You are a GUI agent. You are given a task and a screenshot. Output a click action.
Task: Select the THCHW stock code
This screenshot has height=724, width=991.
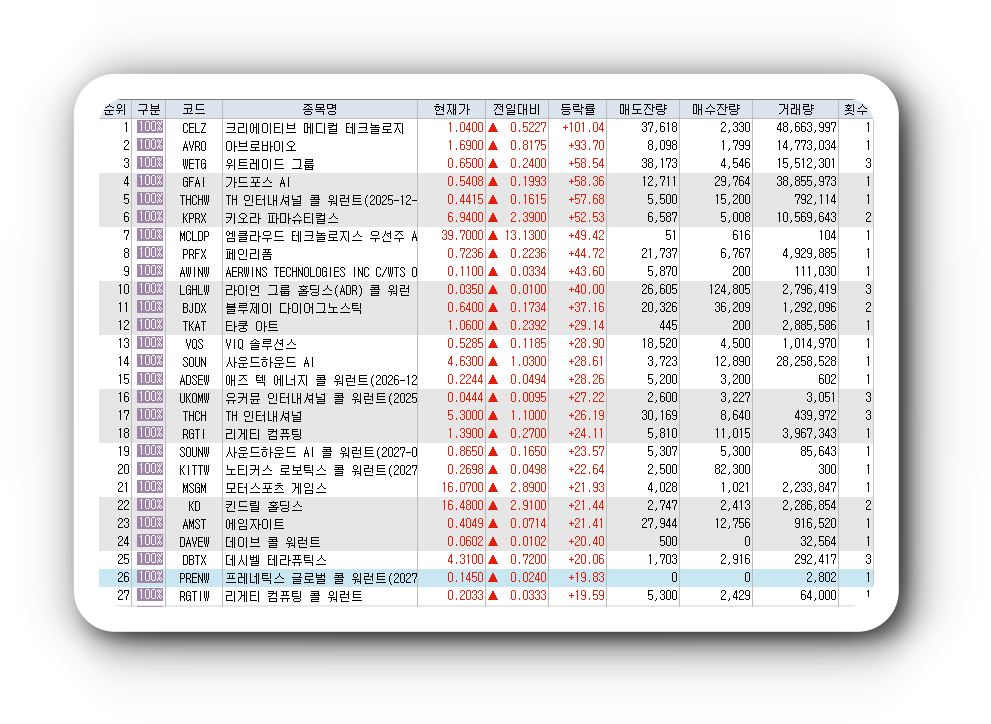coord(194,200)
